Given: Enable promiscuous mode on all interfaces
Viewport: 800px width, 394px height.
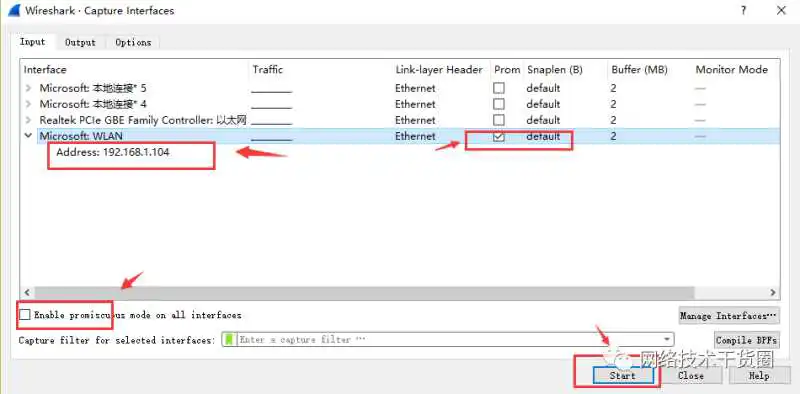Looking at the screenshot, I should click(24, 315).
